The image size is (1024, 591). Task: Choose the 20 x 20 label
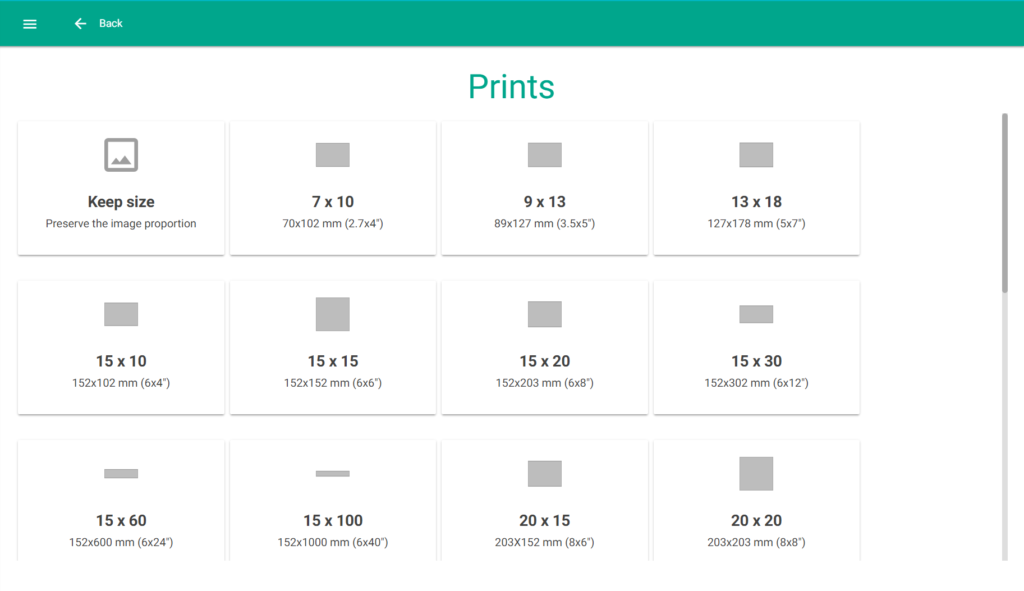point(756,520)
